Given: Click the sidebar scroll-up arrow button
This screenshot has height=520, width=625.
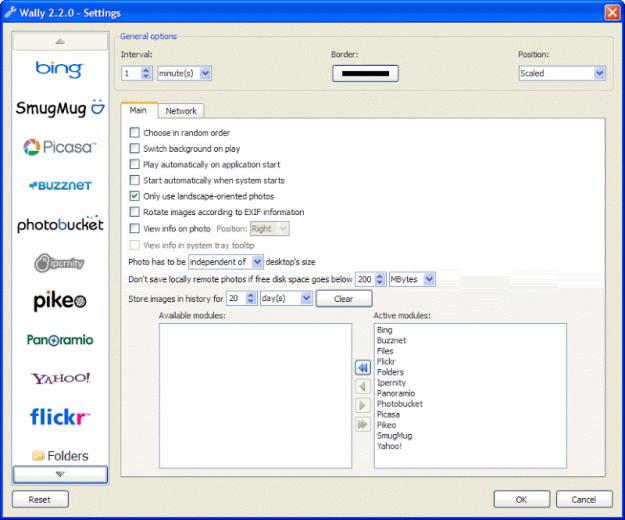Looking at the screenshot, I should point(60,41).
